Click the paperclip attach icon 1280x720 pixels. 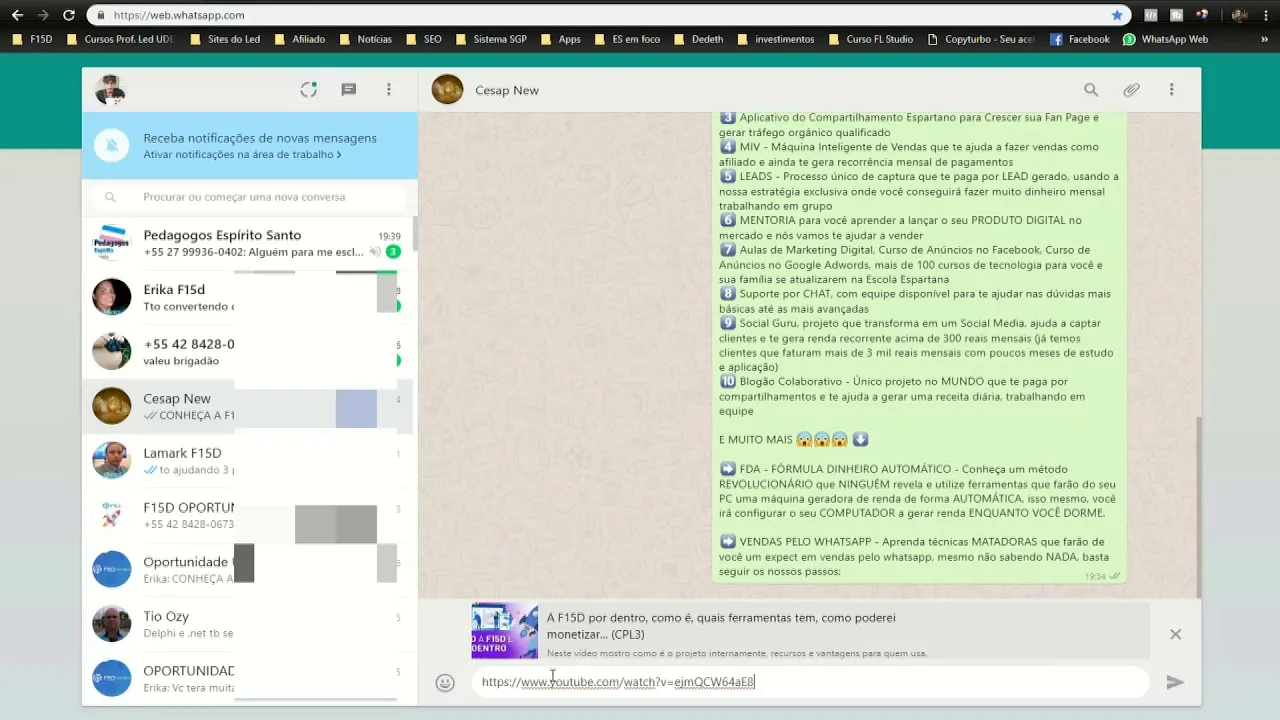[1131, 90]
